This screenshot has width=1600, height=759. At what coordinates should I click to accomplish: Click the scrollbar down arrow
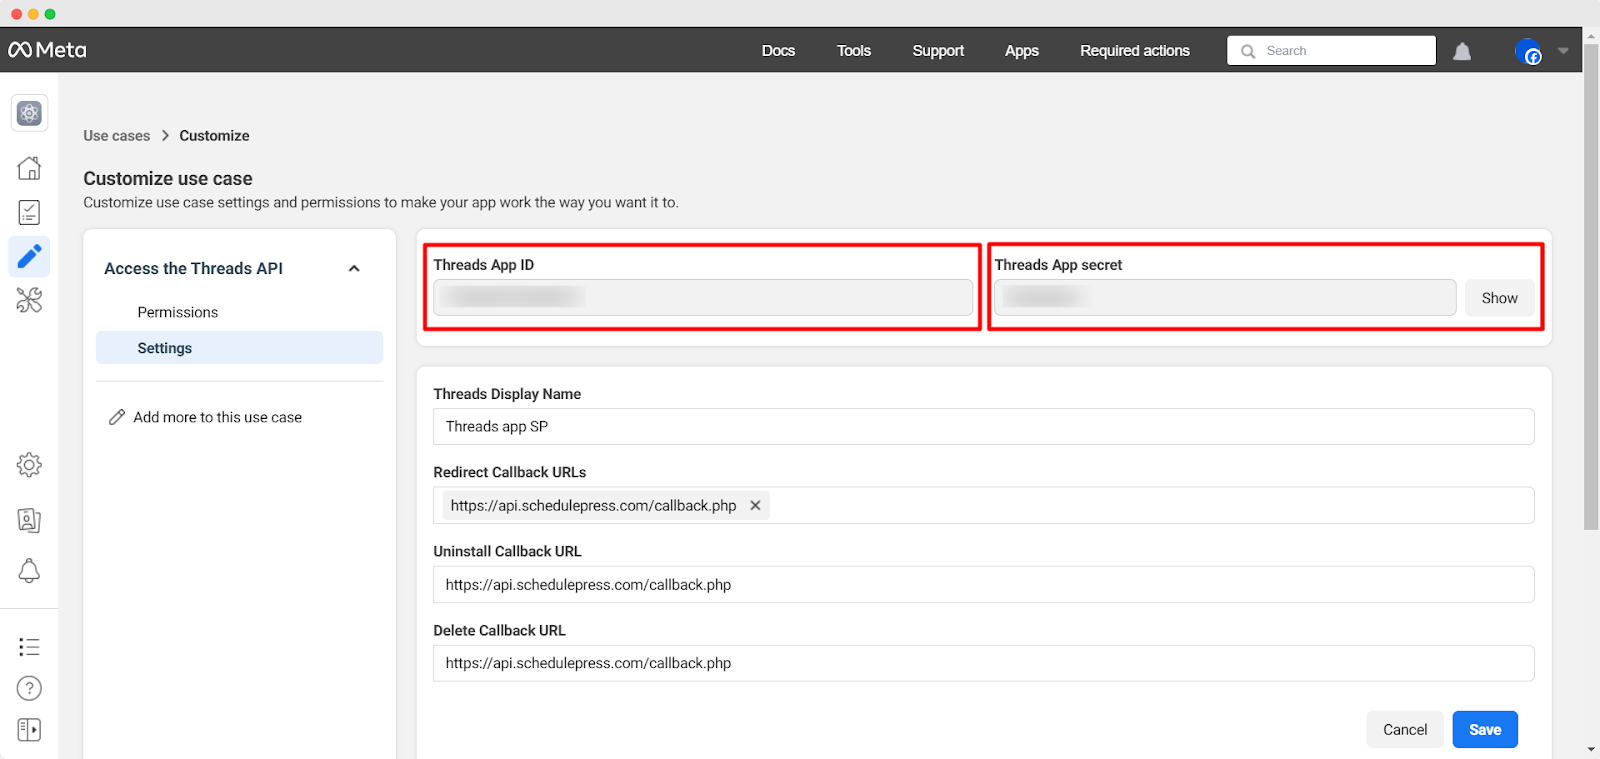click(x=1591, y=750)
